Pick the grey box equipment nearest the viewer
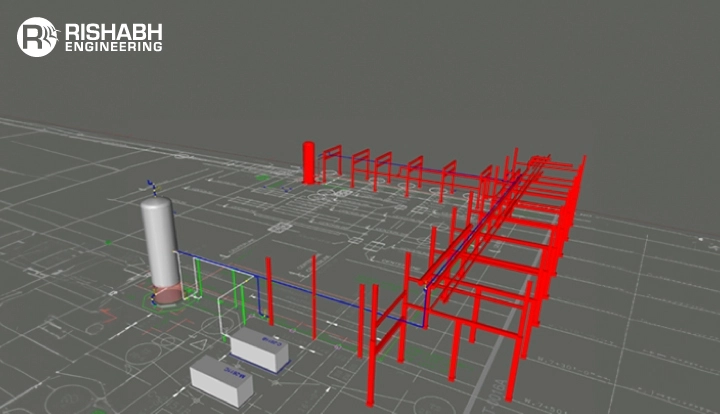Screen dimensions: 720x414 point(221,381)
